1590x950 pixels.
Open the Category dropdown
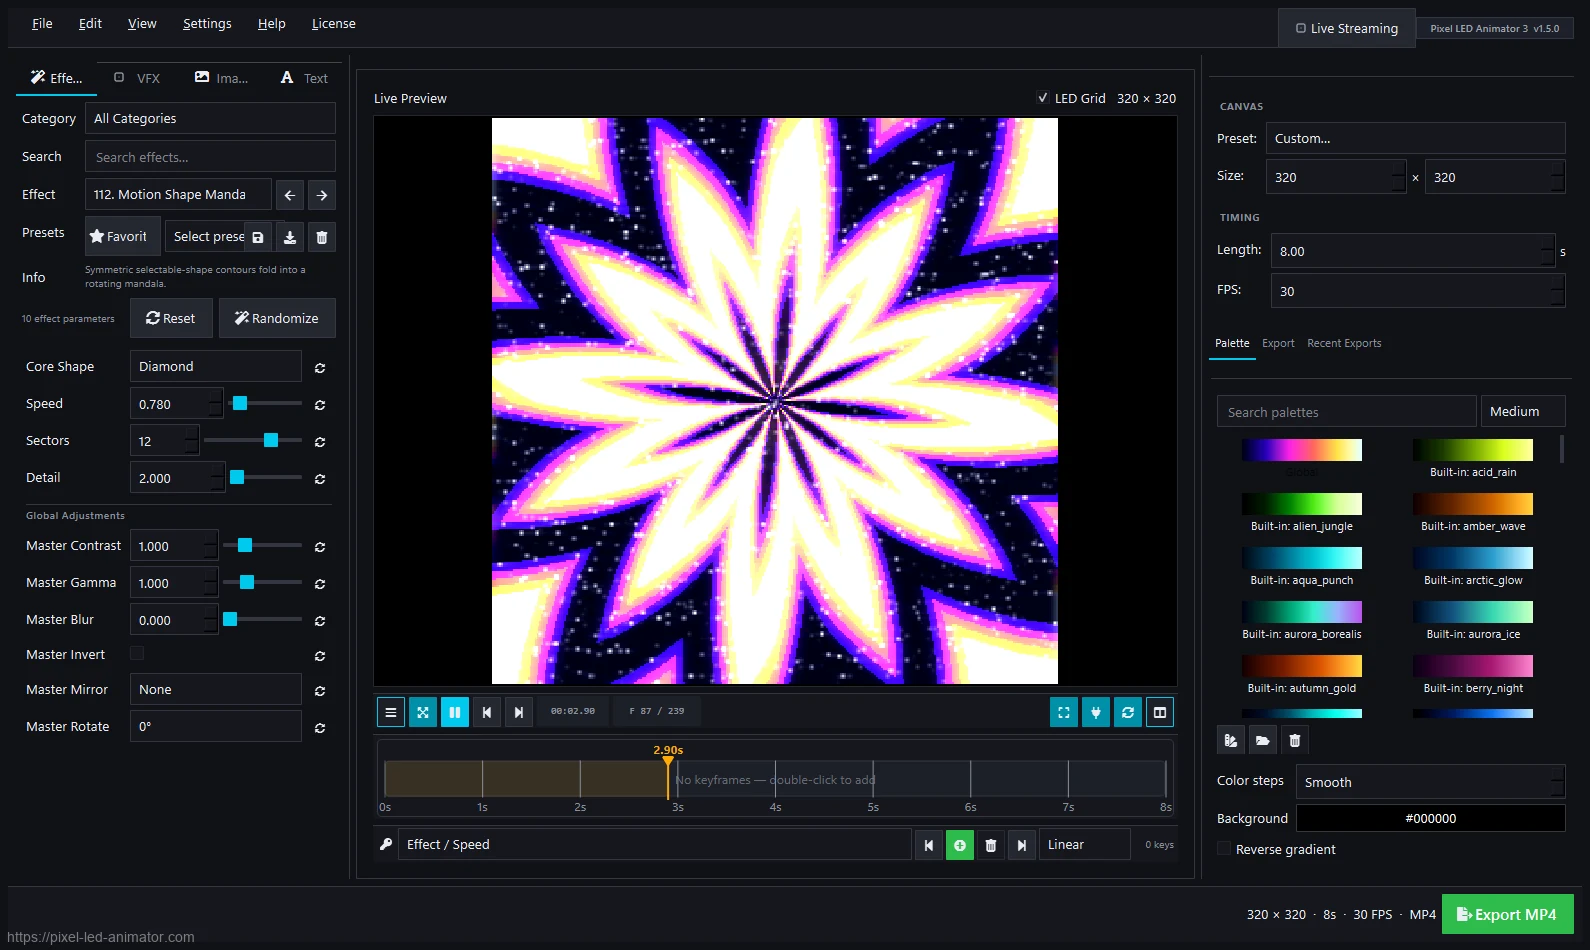(210, 118)
